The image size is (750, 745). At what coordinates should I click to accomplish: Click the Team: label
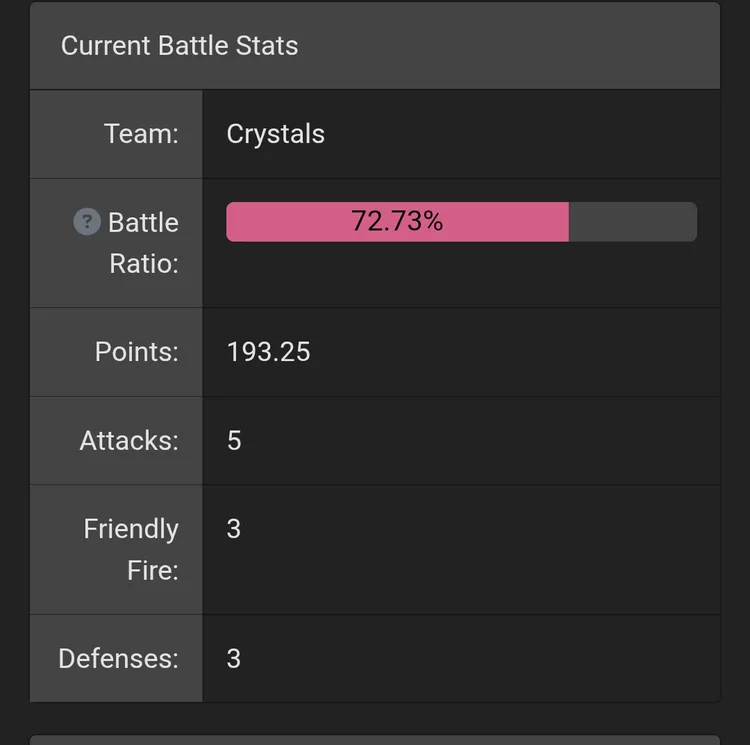pyautogui.click(x=141, y=134)
